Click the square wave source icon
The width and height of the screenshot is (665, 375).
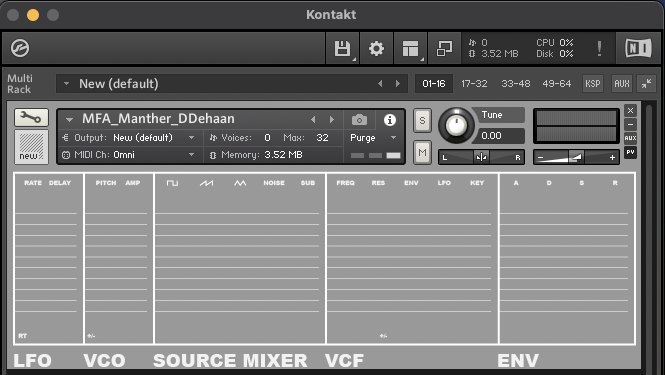[172, 183]
